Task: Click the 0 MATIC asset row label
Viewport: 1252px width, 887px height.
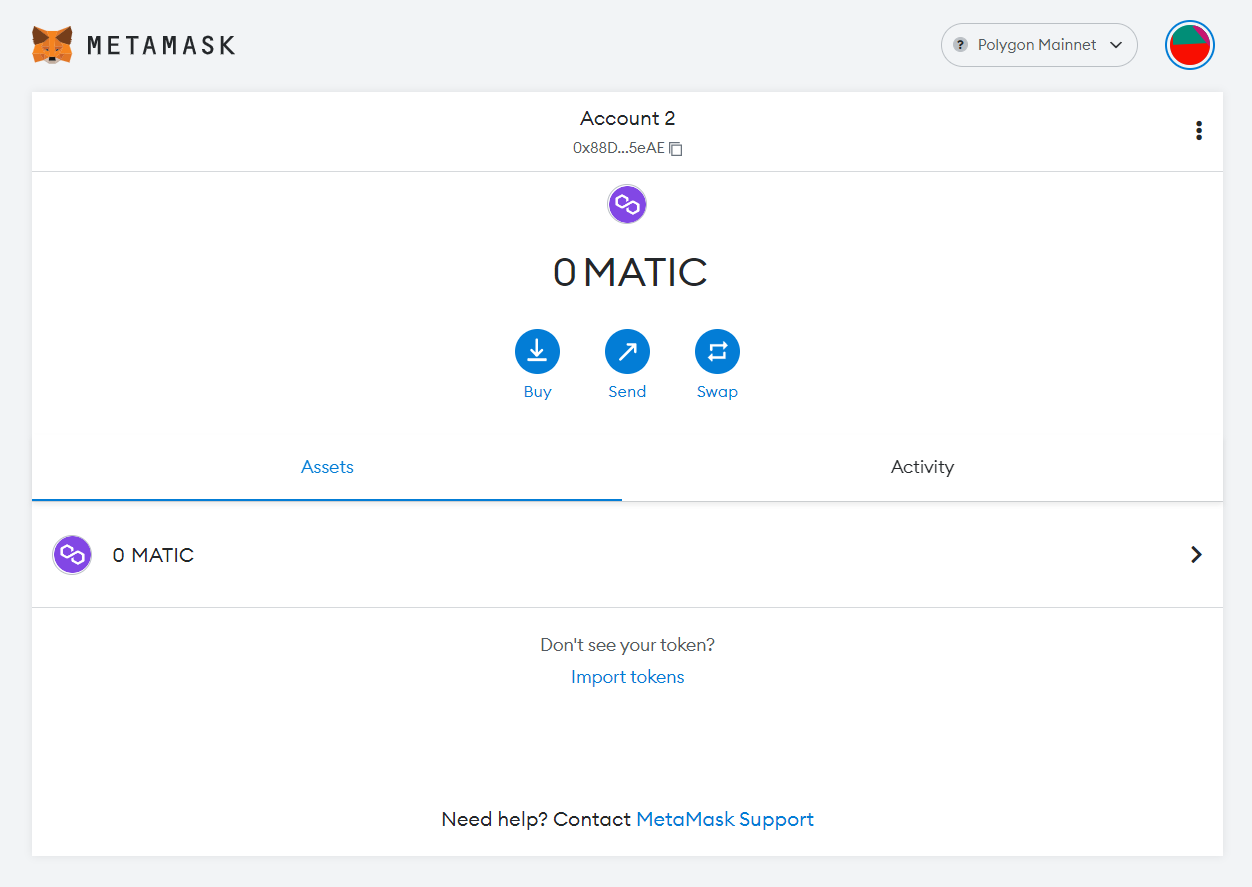Action: click(x=153, y=555)
